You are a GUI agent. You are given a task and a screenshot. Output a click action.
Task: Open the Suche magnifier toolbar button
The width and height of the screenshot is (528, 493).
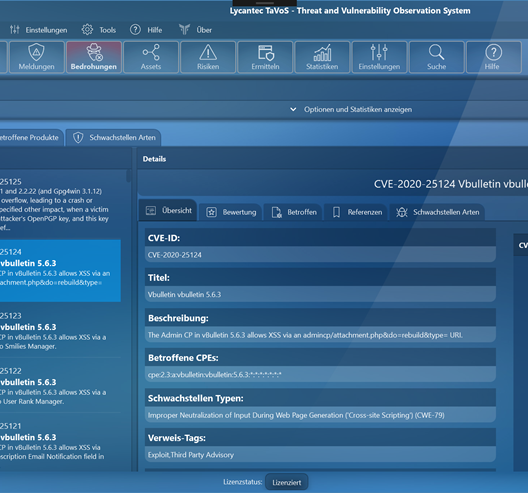pos(437,57)
